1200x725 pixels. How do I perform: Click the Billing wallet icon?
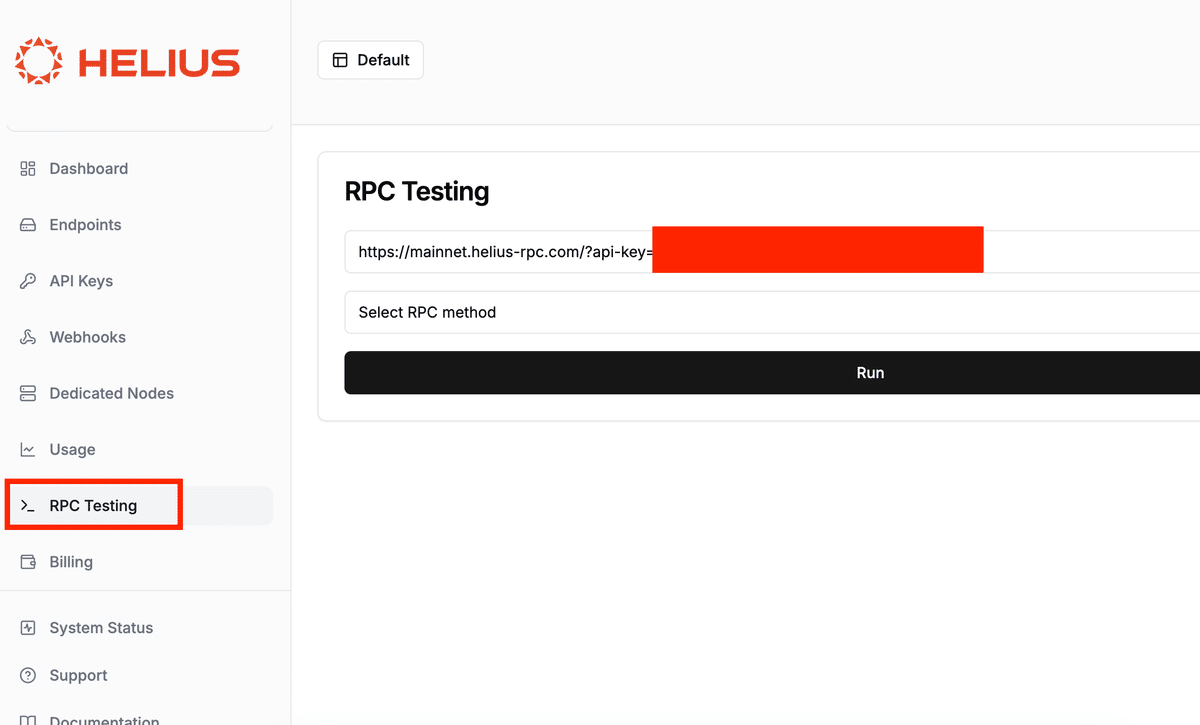coord(28,562)
